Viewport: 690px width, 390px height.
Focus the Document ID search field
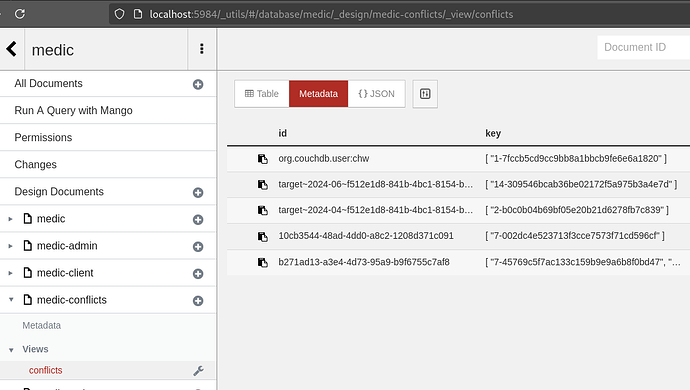click(643, 47)
